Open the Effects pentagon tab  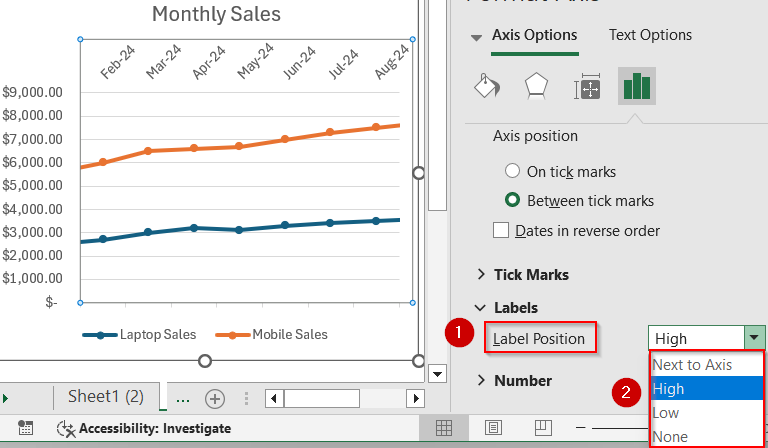pos(536,87)
